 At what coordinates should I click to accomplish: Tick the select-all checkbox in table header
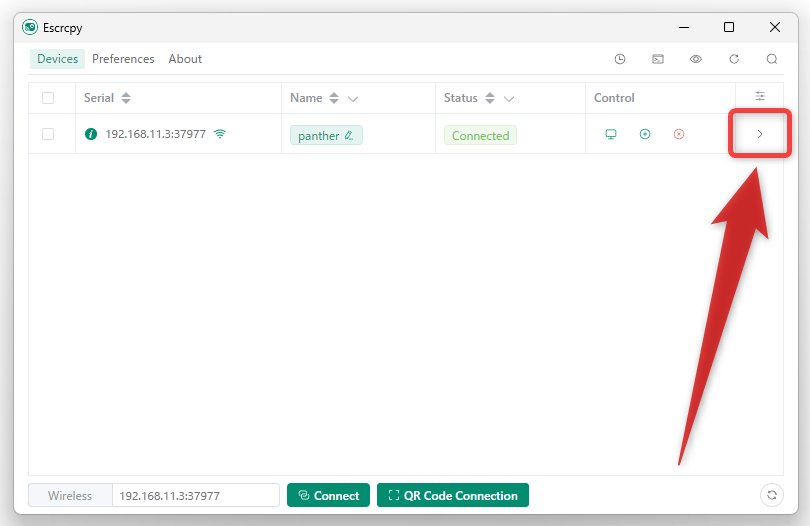[x=48, y=98]
